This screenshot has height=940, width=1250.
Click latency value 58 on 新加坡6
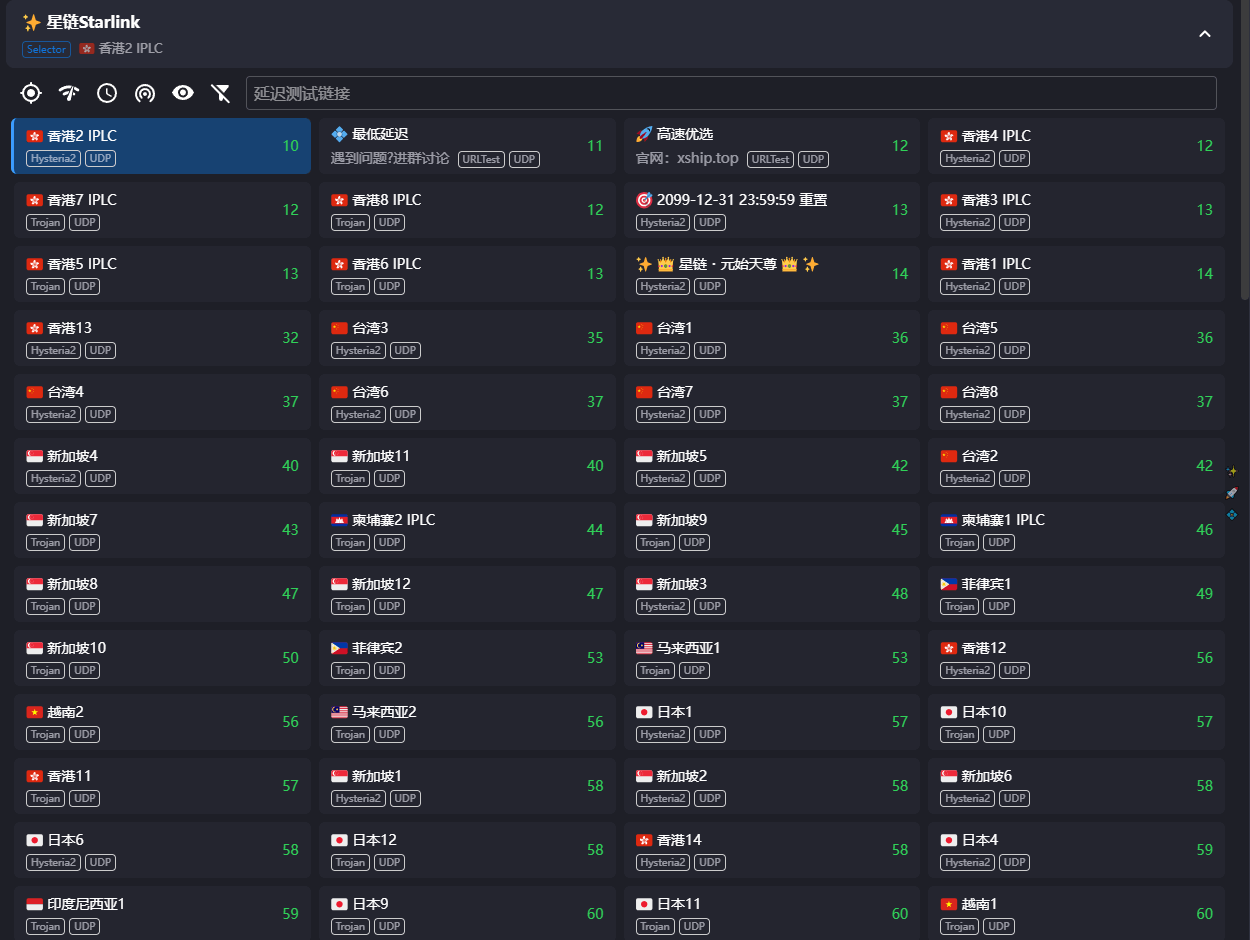tap(1204, 786)
